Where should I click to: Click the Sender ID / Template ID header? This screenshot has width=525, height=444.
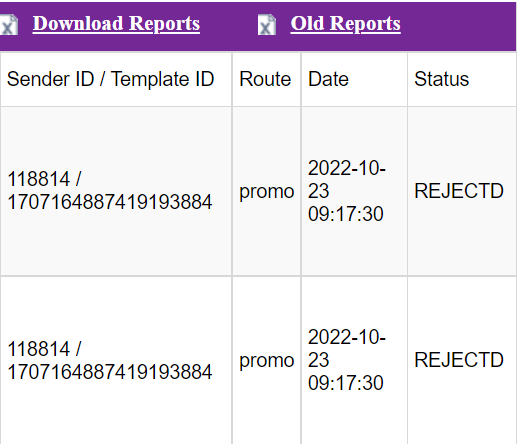coord(110,79)
